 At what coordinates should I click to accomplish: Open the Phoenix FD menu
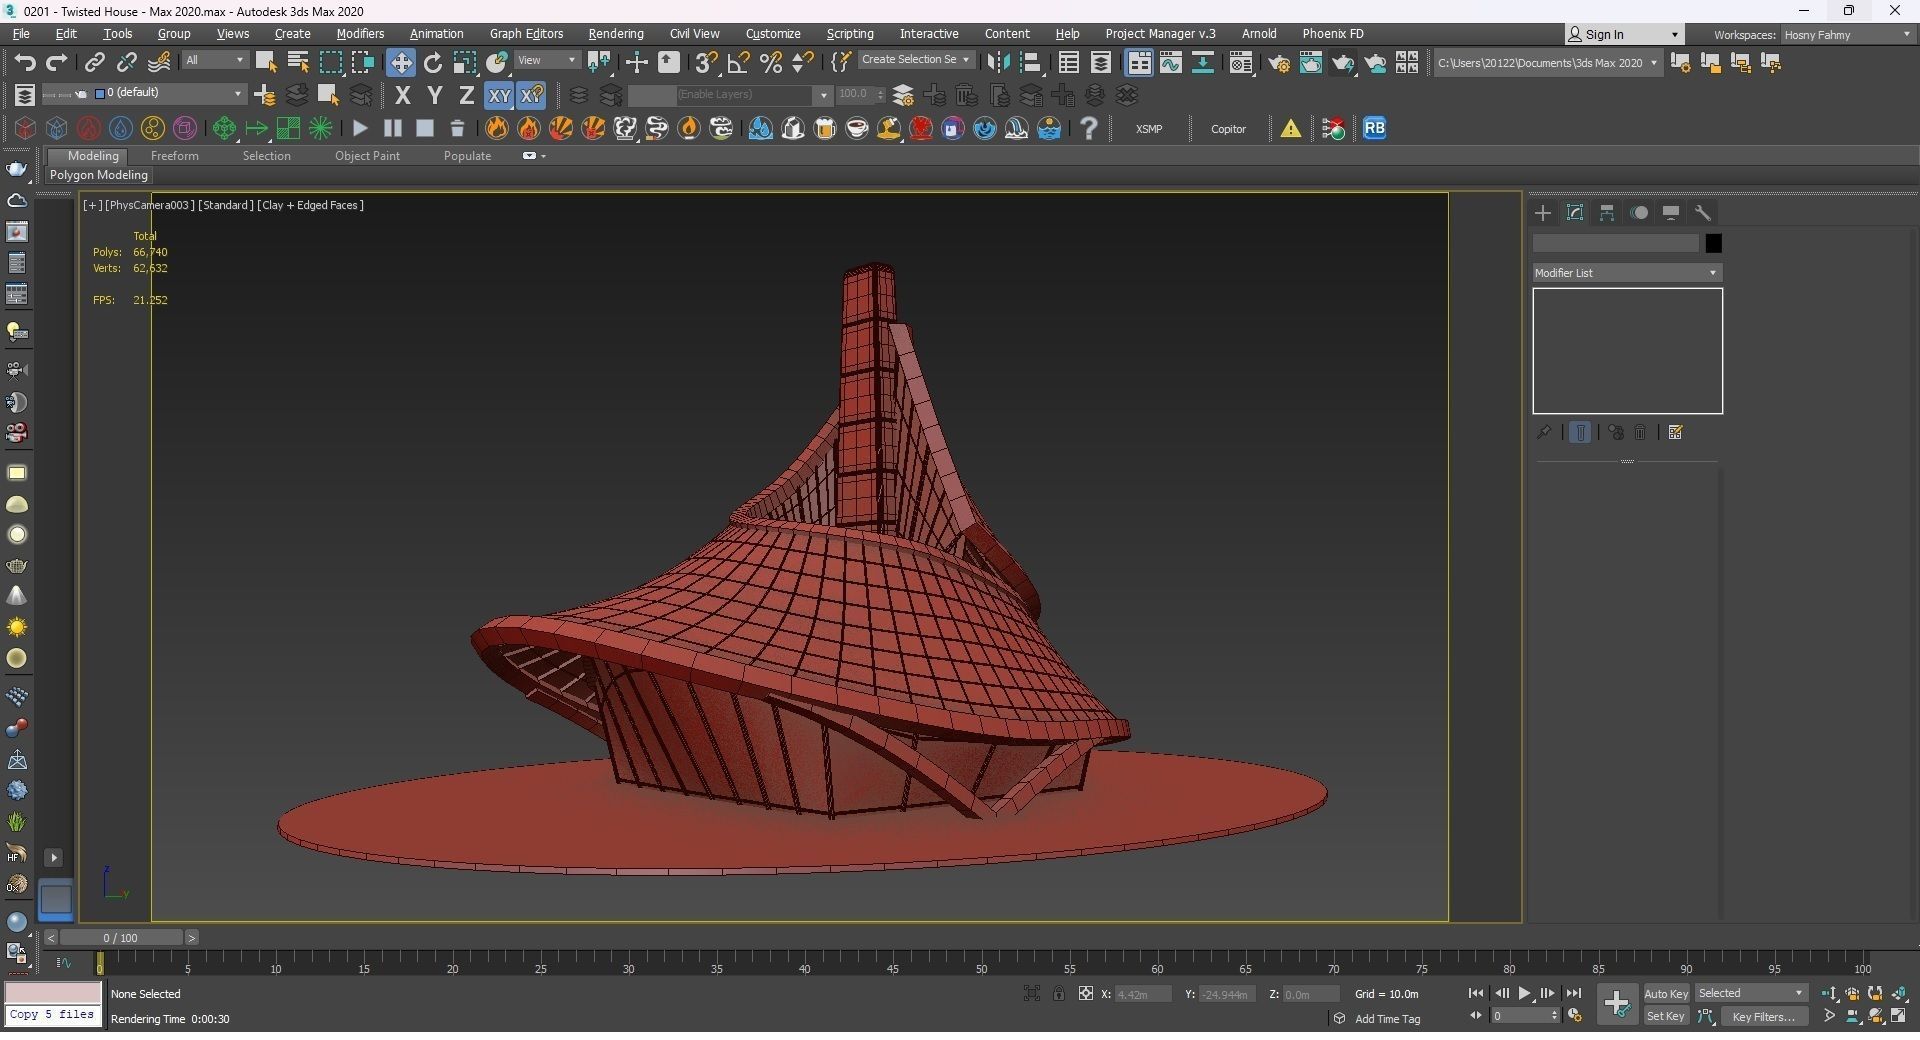(x=1332, y=34)
